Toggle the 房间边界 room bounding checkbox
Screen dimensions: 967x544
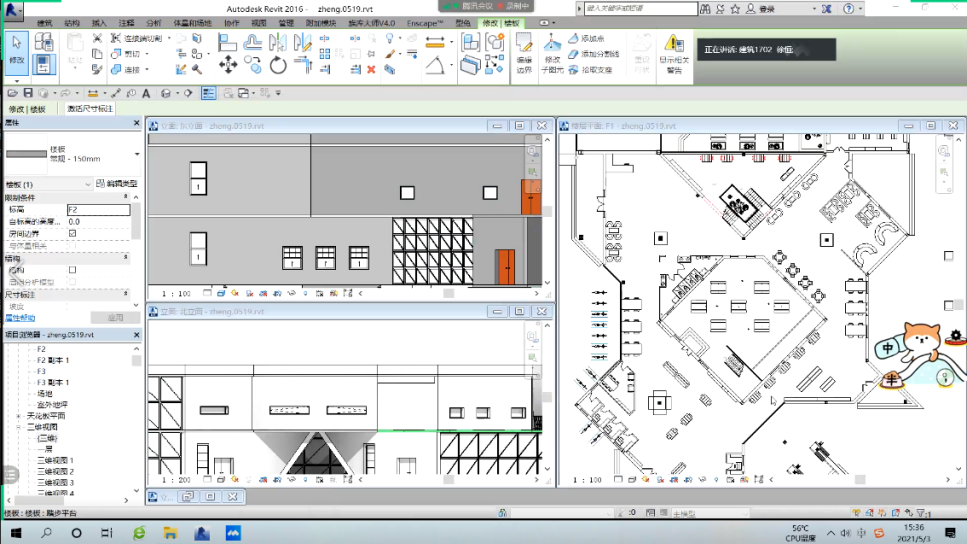[72, 233]
